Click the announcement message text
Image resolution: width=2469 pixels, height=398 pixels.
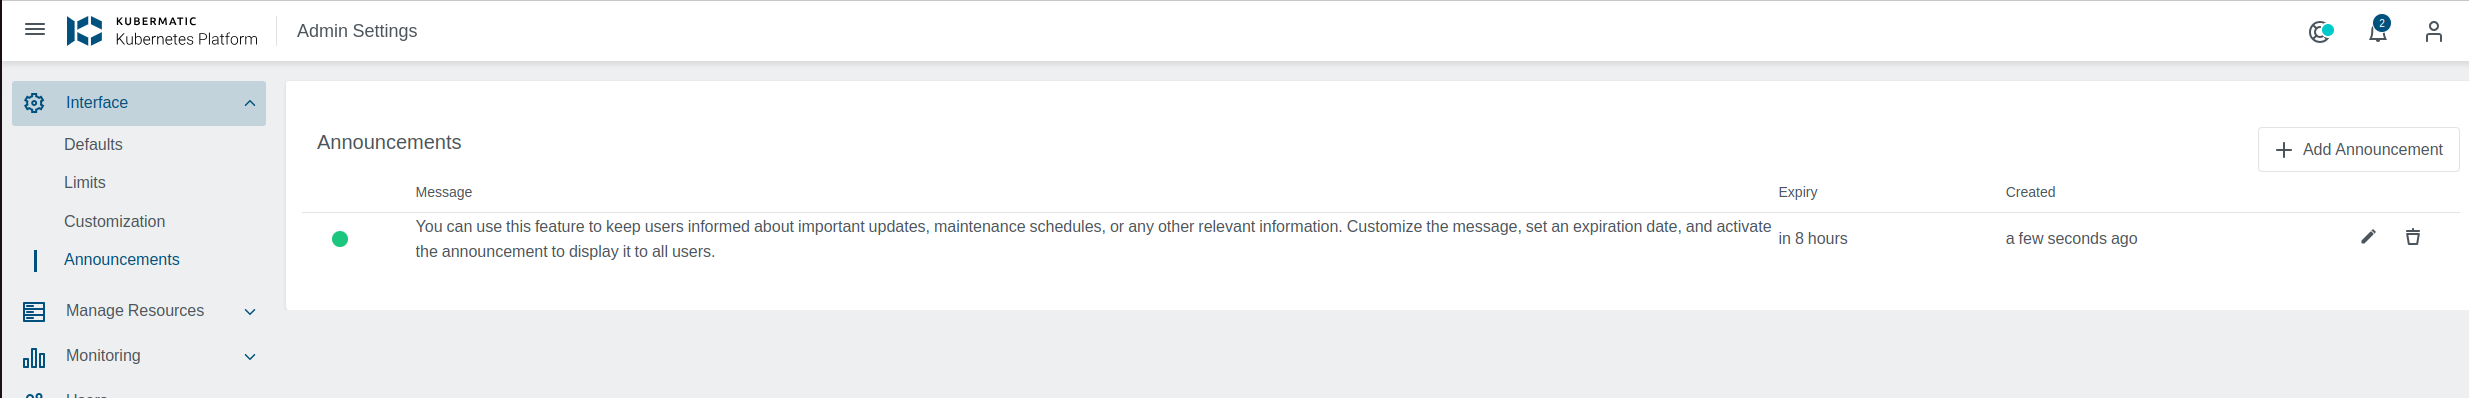click(x=1093, y=239)
